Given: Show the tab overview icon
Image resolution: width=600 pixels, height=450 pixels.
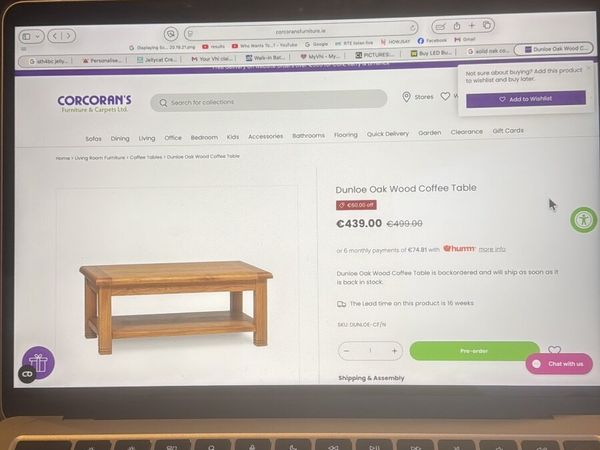Looking at the screenshot, I should (486, 25).
